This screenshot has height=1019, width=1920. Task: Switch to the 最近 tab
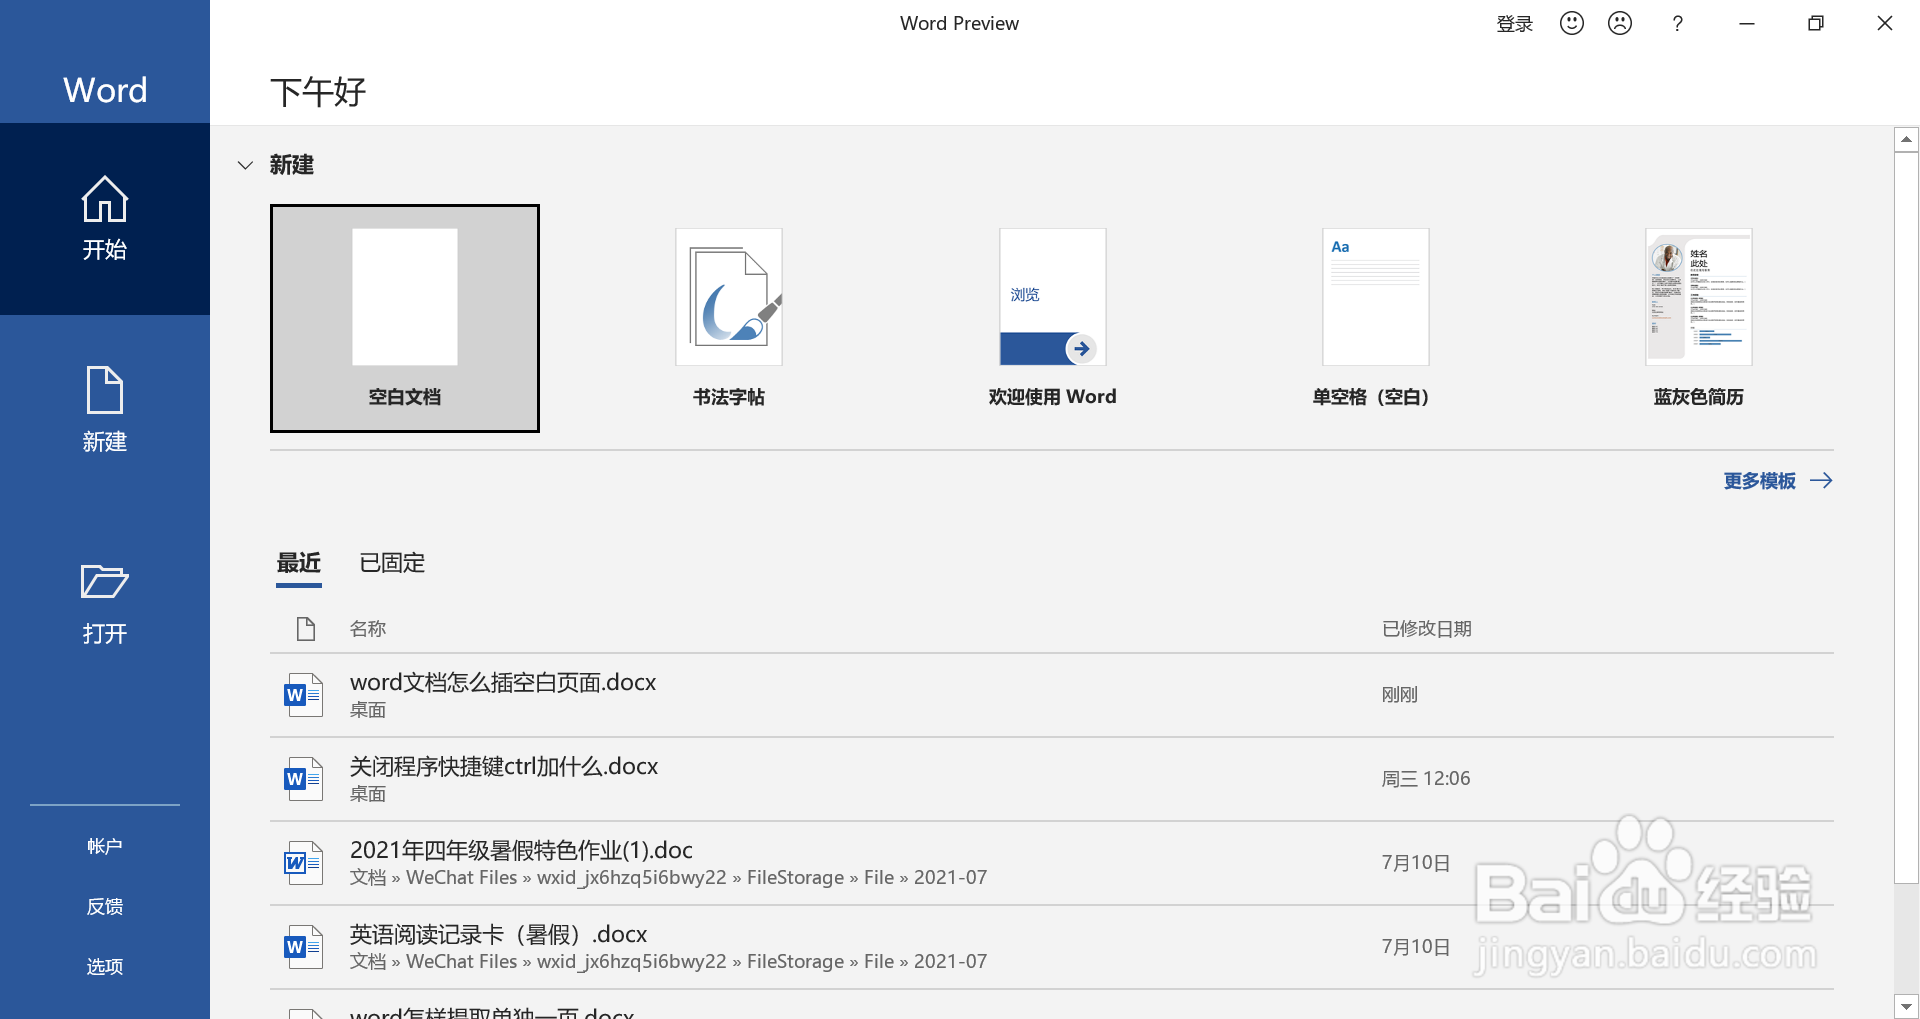point(299,563)
